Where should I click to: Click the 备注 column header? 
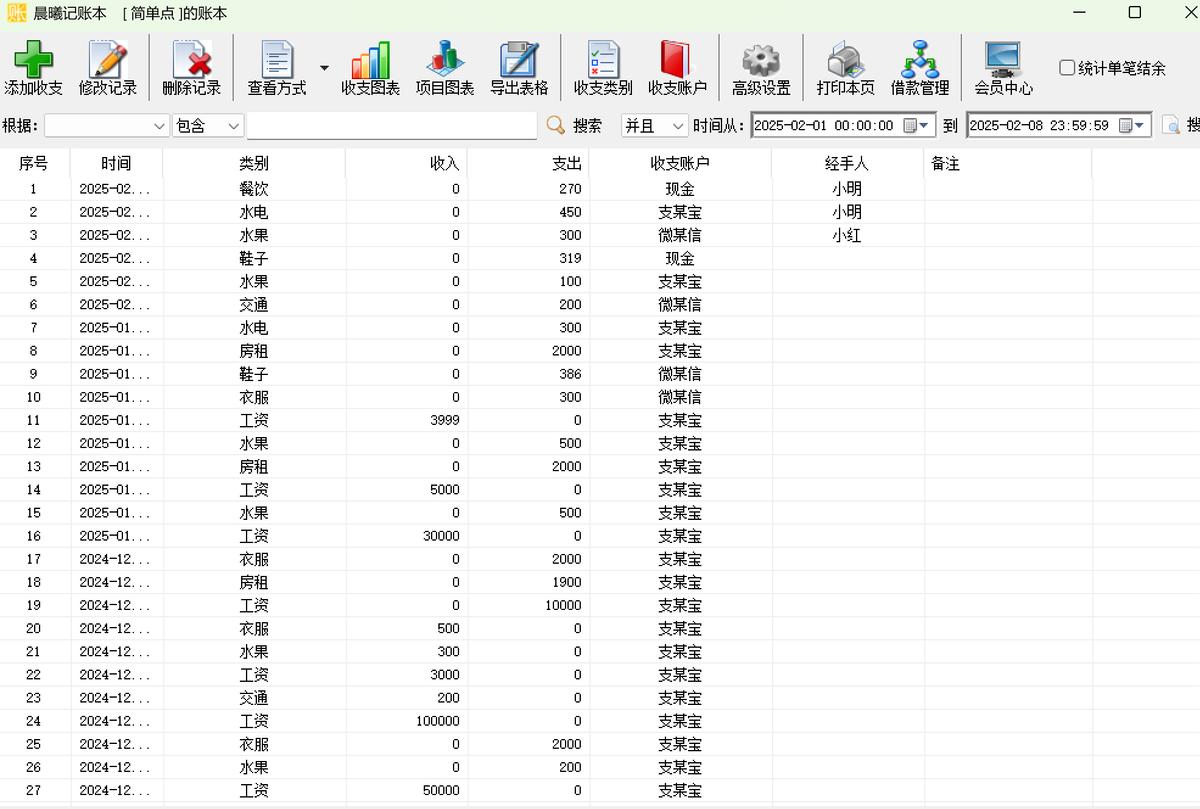tap(1008, 164)
